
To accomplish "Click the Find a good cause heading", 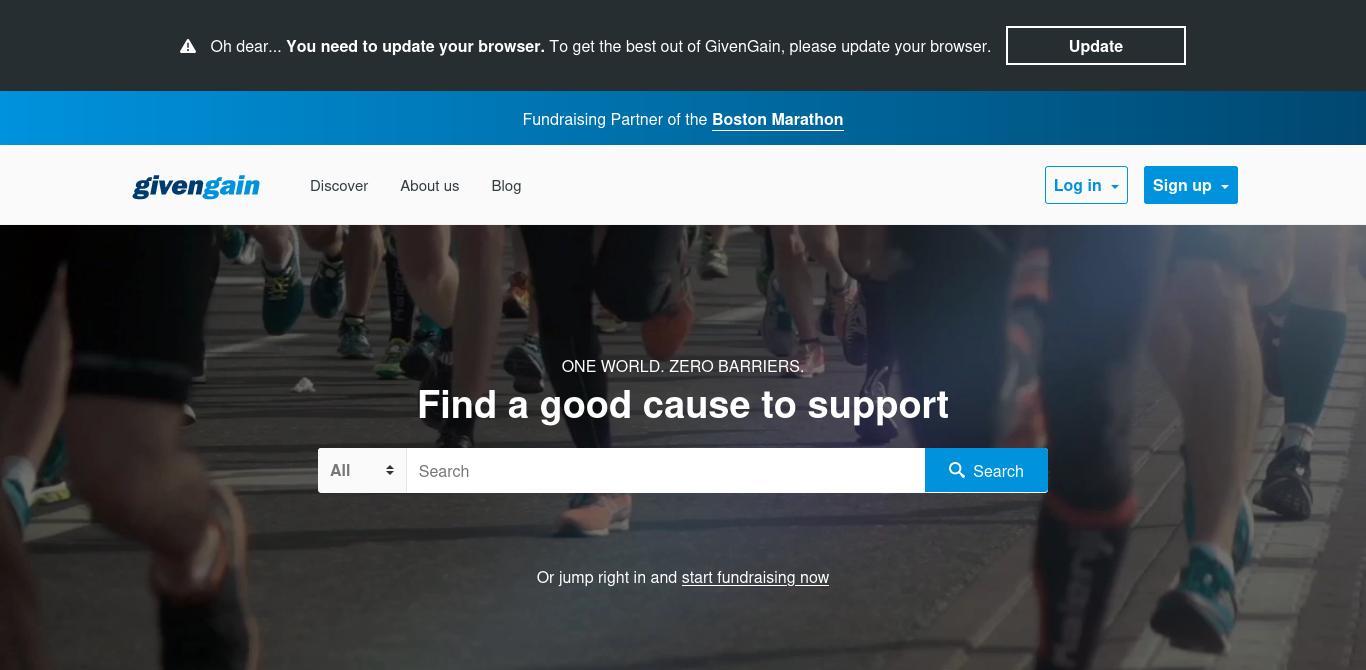I will point(683,405).
